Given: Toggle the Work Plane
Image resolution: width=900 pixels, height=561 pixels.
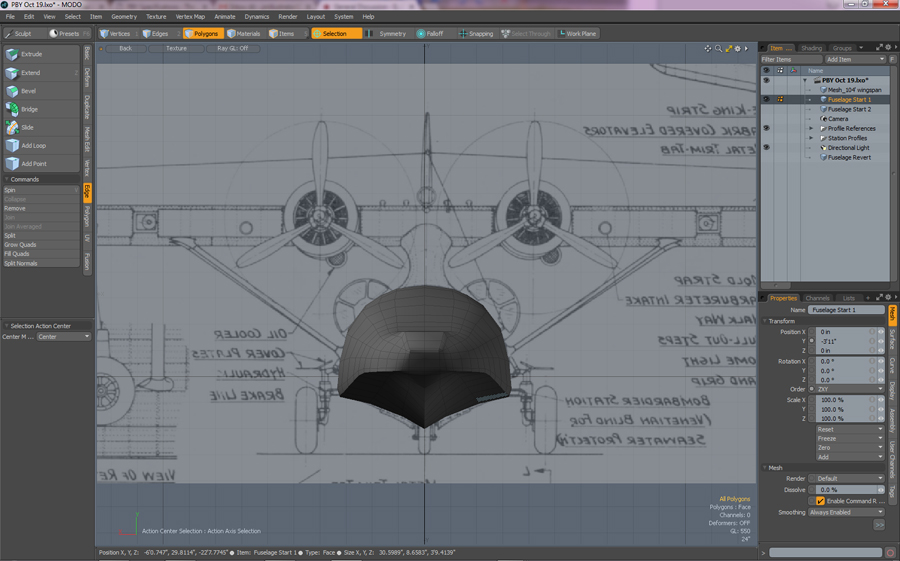Looking at the screenshot, I should 577,33.
